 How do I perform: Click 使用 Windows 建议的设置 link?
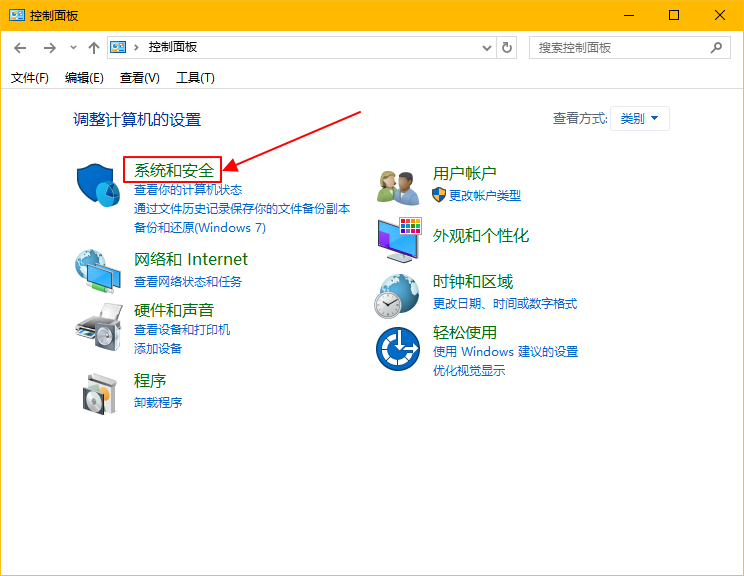(x=505, y=352)
